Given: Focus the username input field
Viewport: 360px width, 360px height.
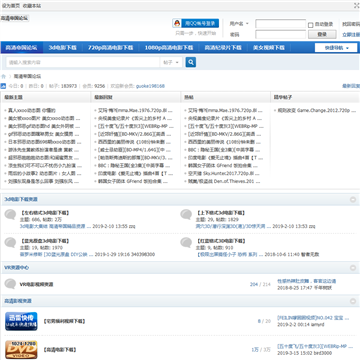Looking at the screenshot, I should [x=280, y=24].
